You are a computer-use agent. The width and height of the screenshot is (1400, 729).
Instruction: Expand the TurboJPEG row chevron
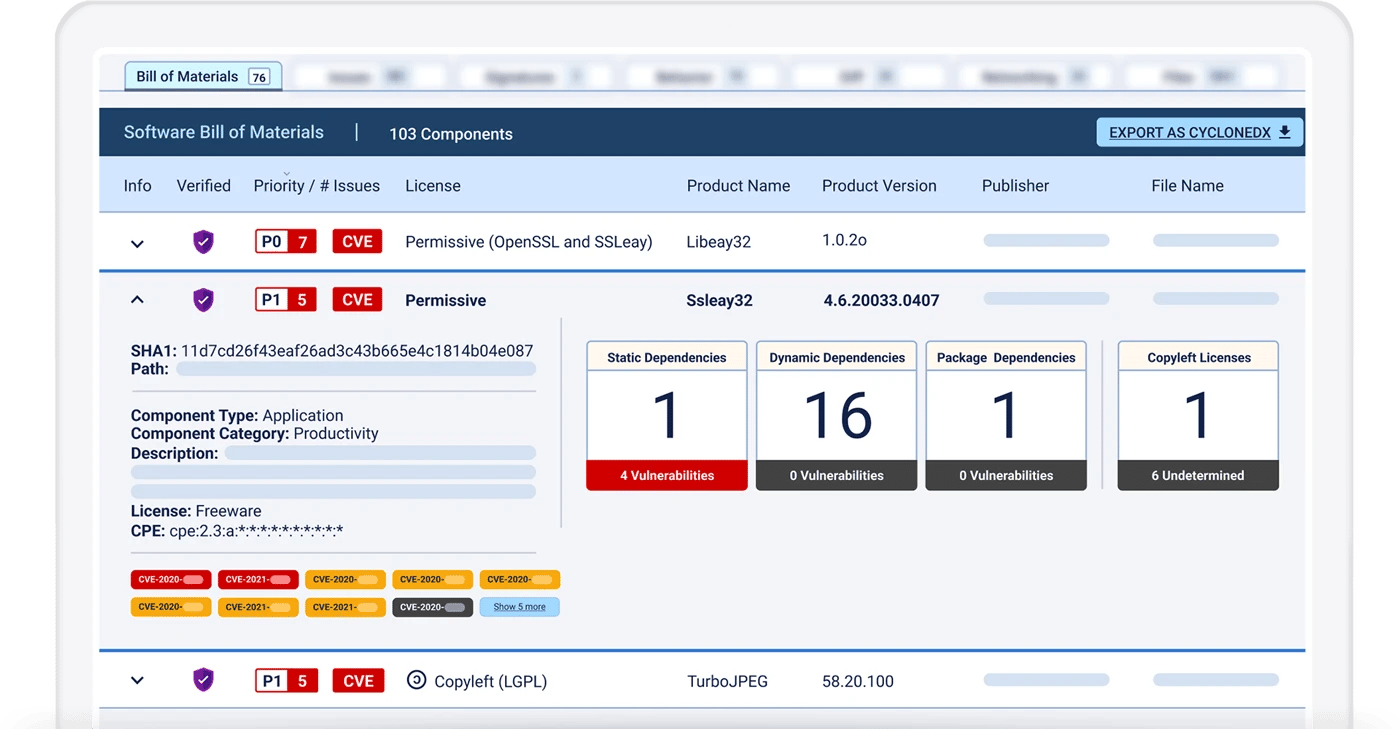[x=137, y=681]
